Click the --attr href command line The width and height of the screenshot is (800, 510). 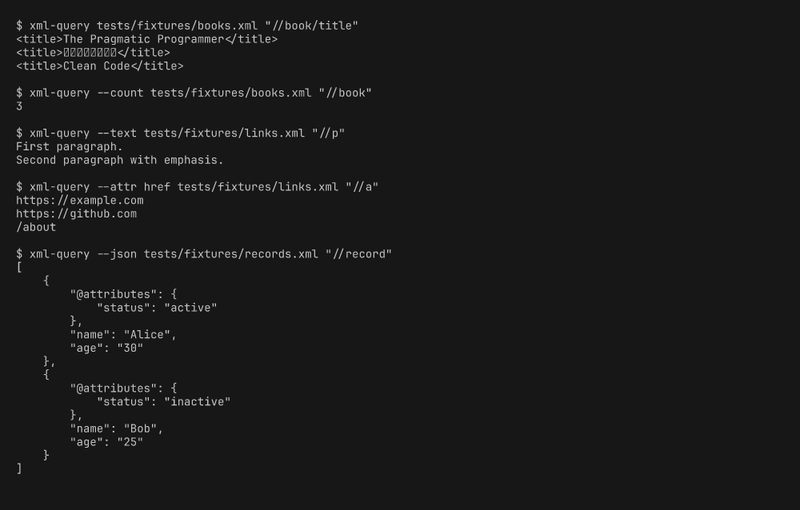pos(197,187)
